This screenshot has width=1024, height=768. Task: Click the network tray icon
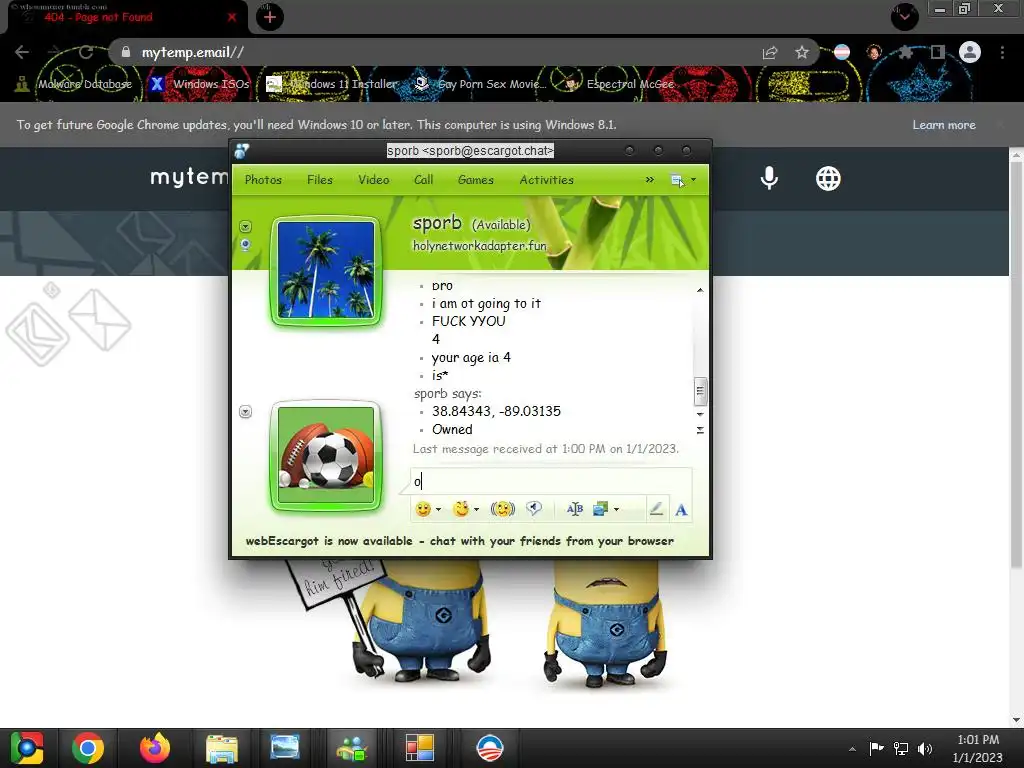click(x=901, y=748)
